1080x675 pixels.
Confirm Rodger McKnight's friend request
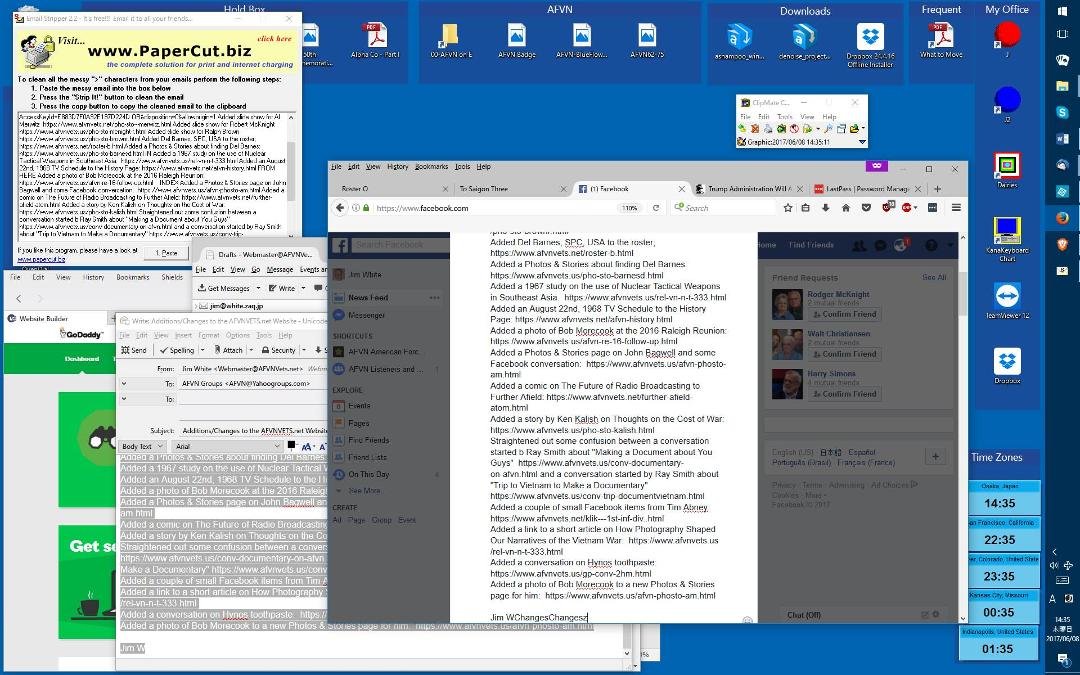(844, 314)
